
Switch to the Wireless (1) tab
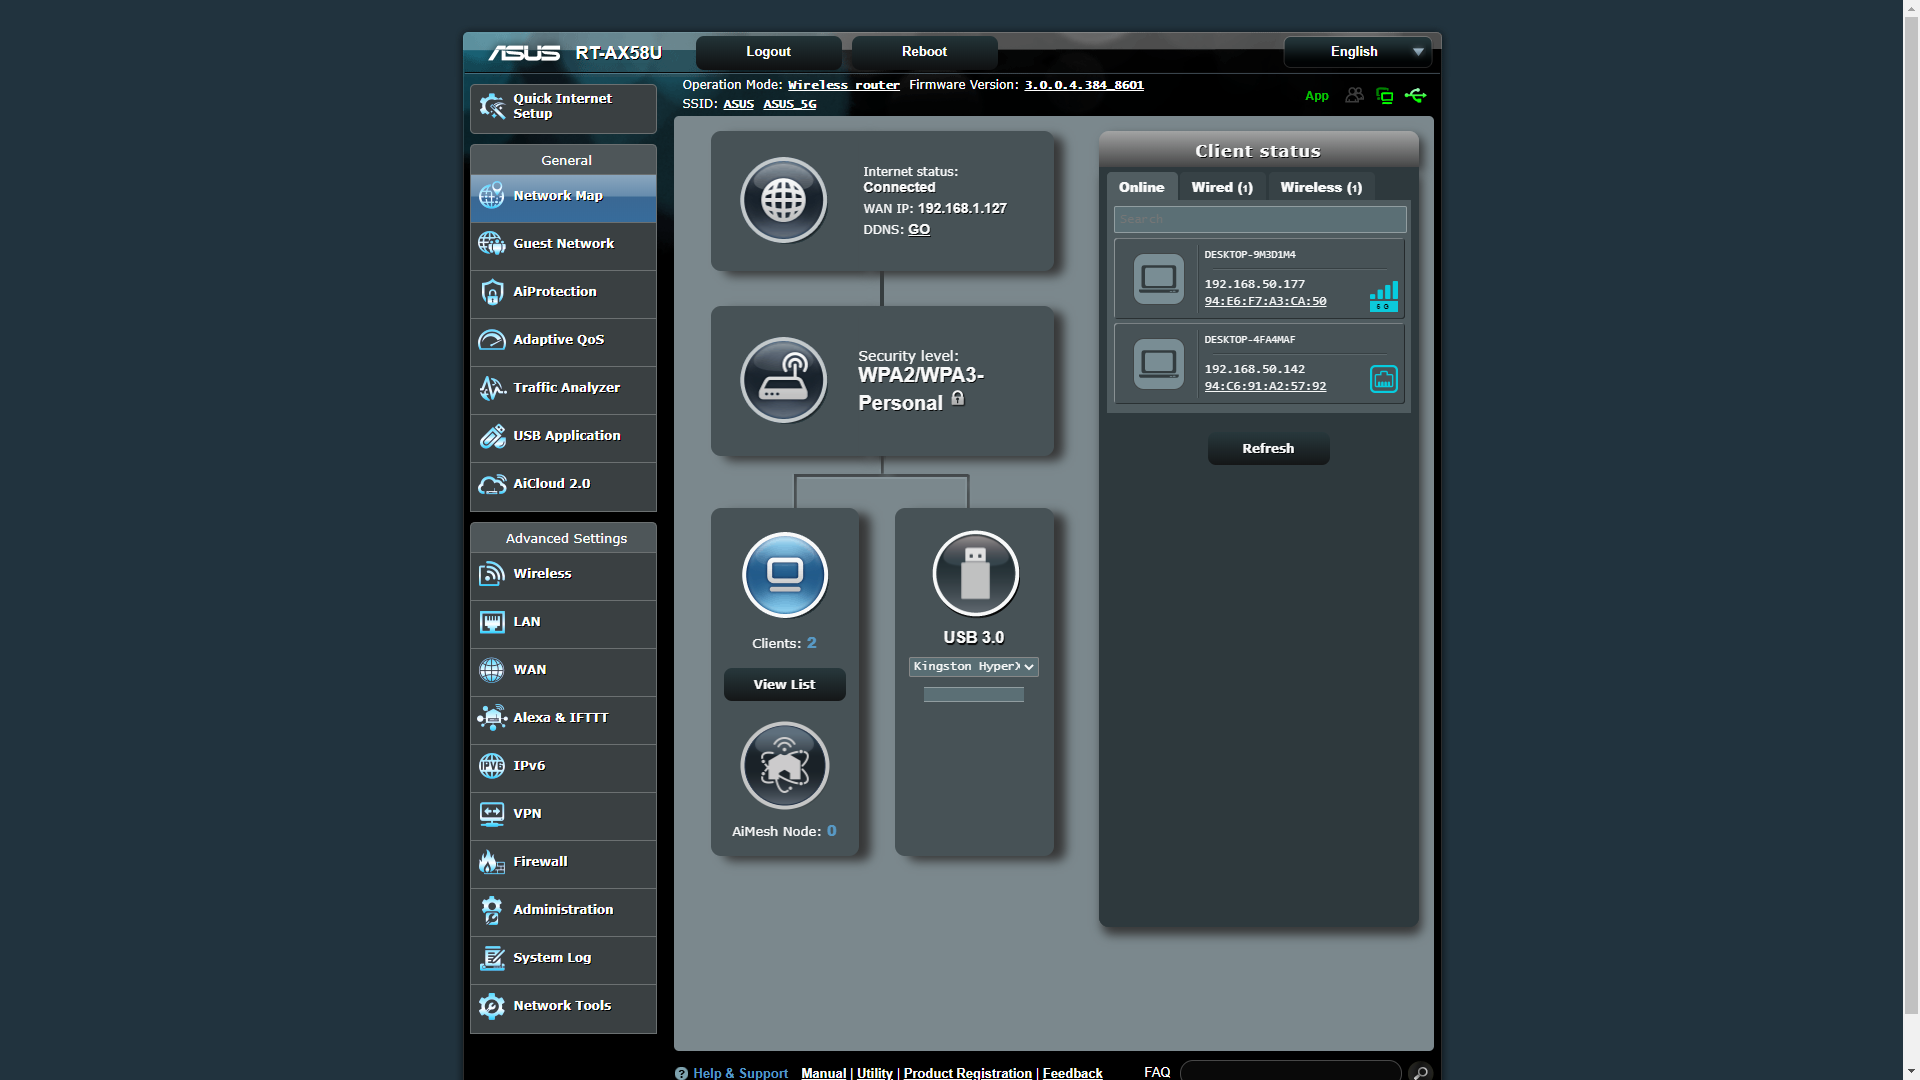coord(1320,188)
